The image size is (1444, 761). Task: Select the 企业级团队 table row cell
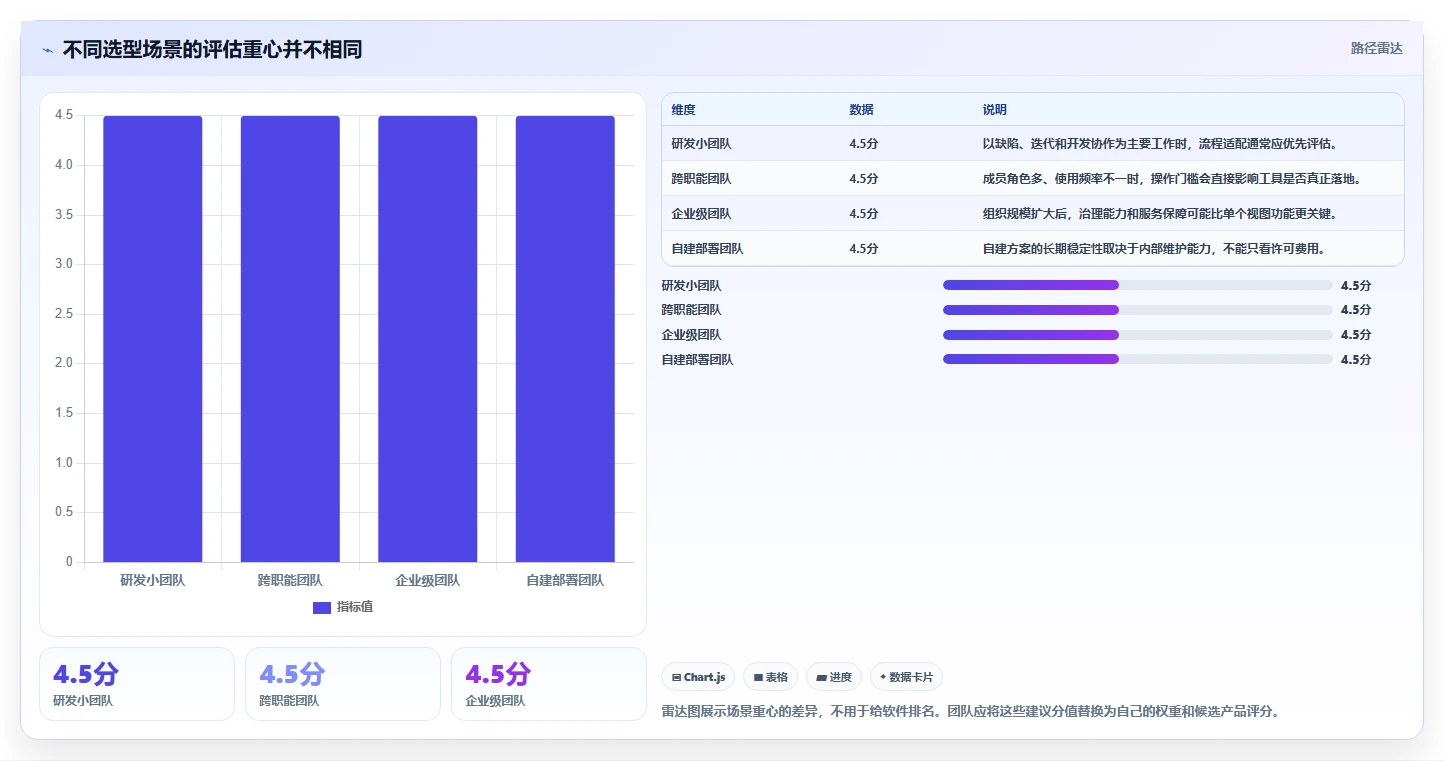(x=701, y=214)
